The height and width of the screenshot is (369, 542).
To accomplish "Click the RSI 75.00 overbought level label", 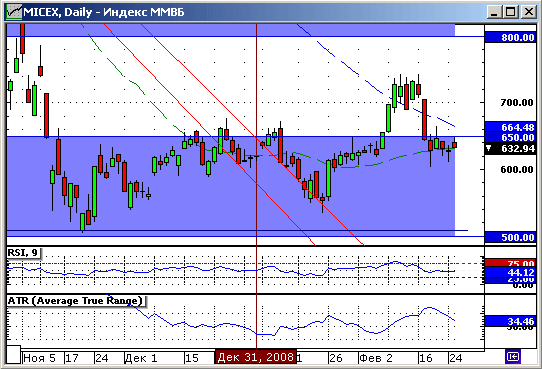I will click(510, 263).
